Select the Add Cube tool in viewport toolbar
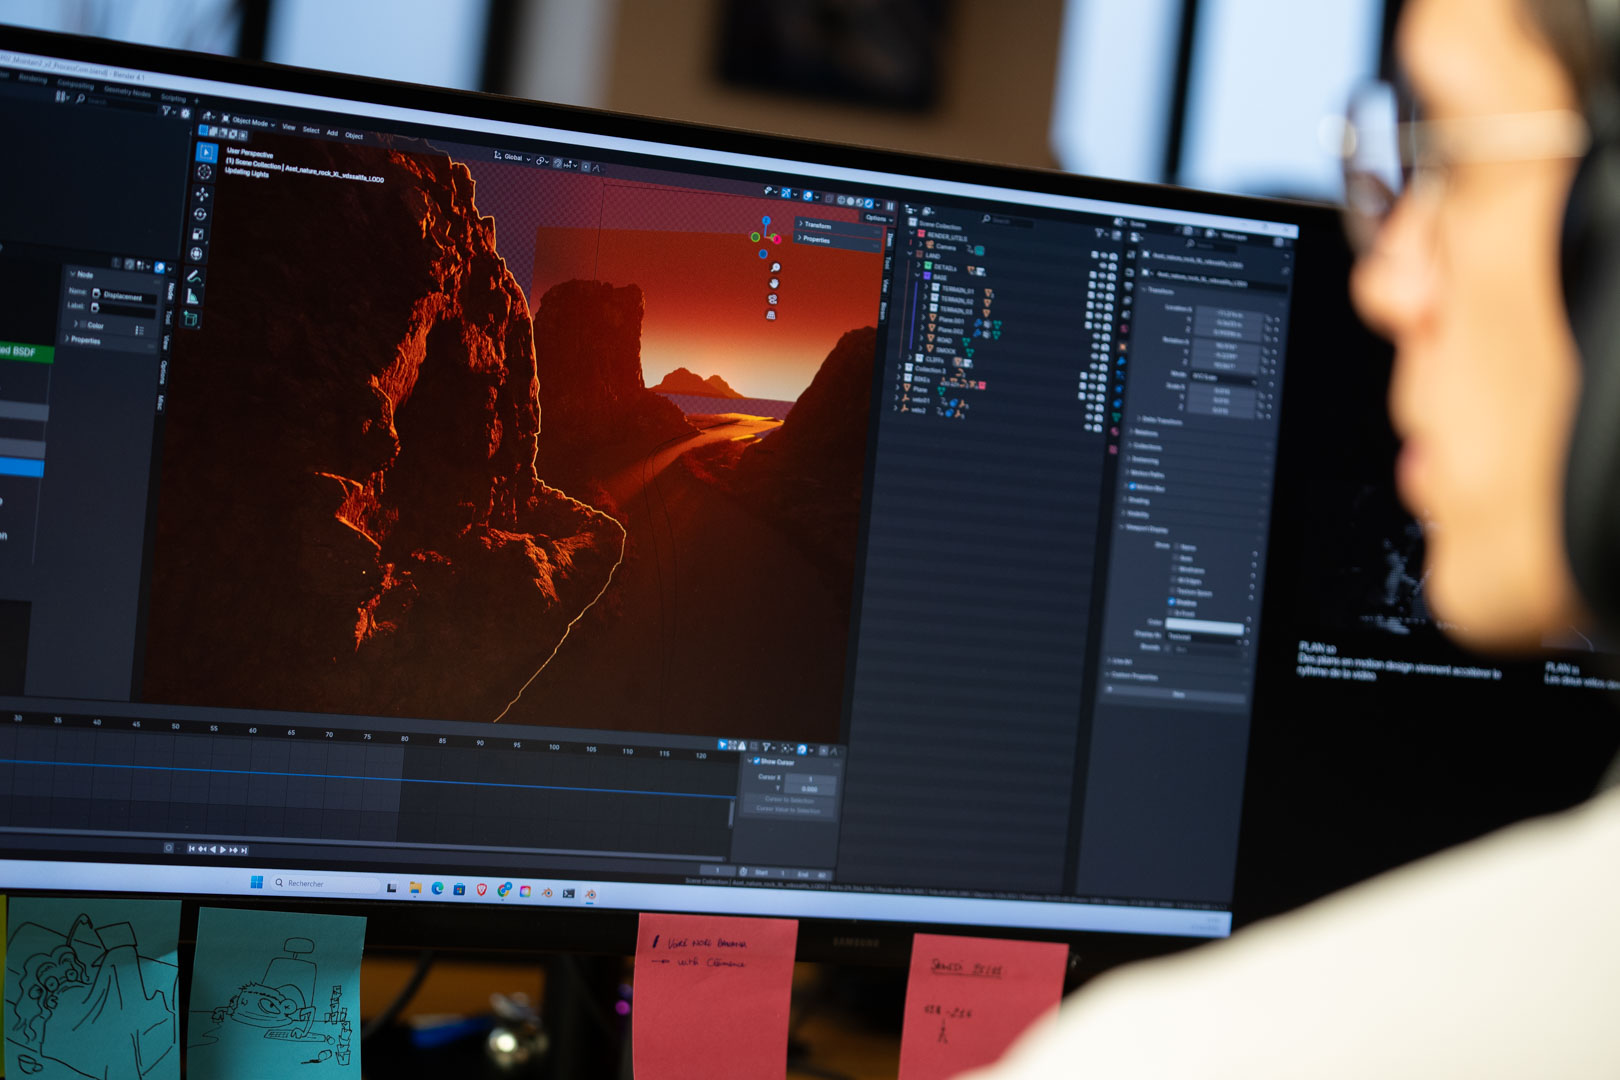 (x=191, y=318)
